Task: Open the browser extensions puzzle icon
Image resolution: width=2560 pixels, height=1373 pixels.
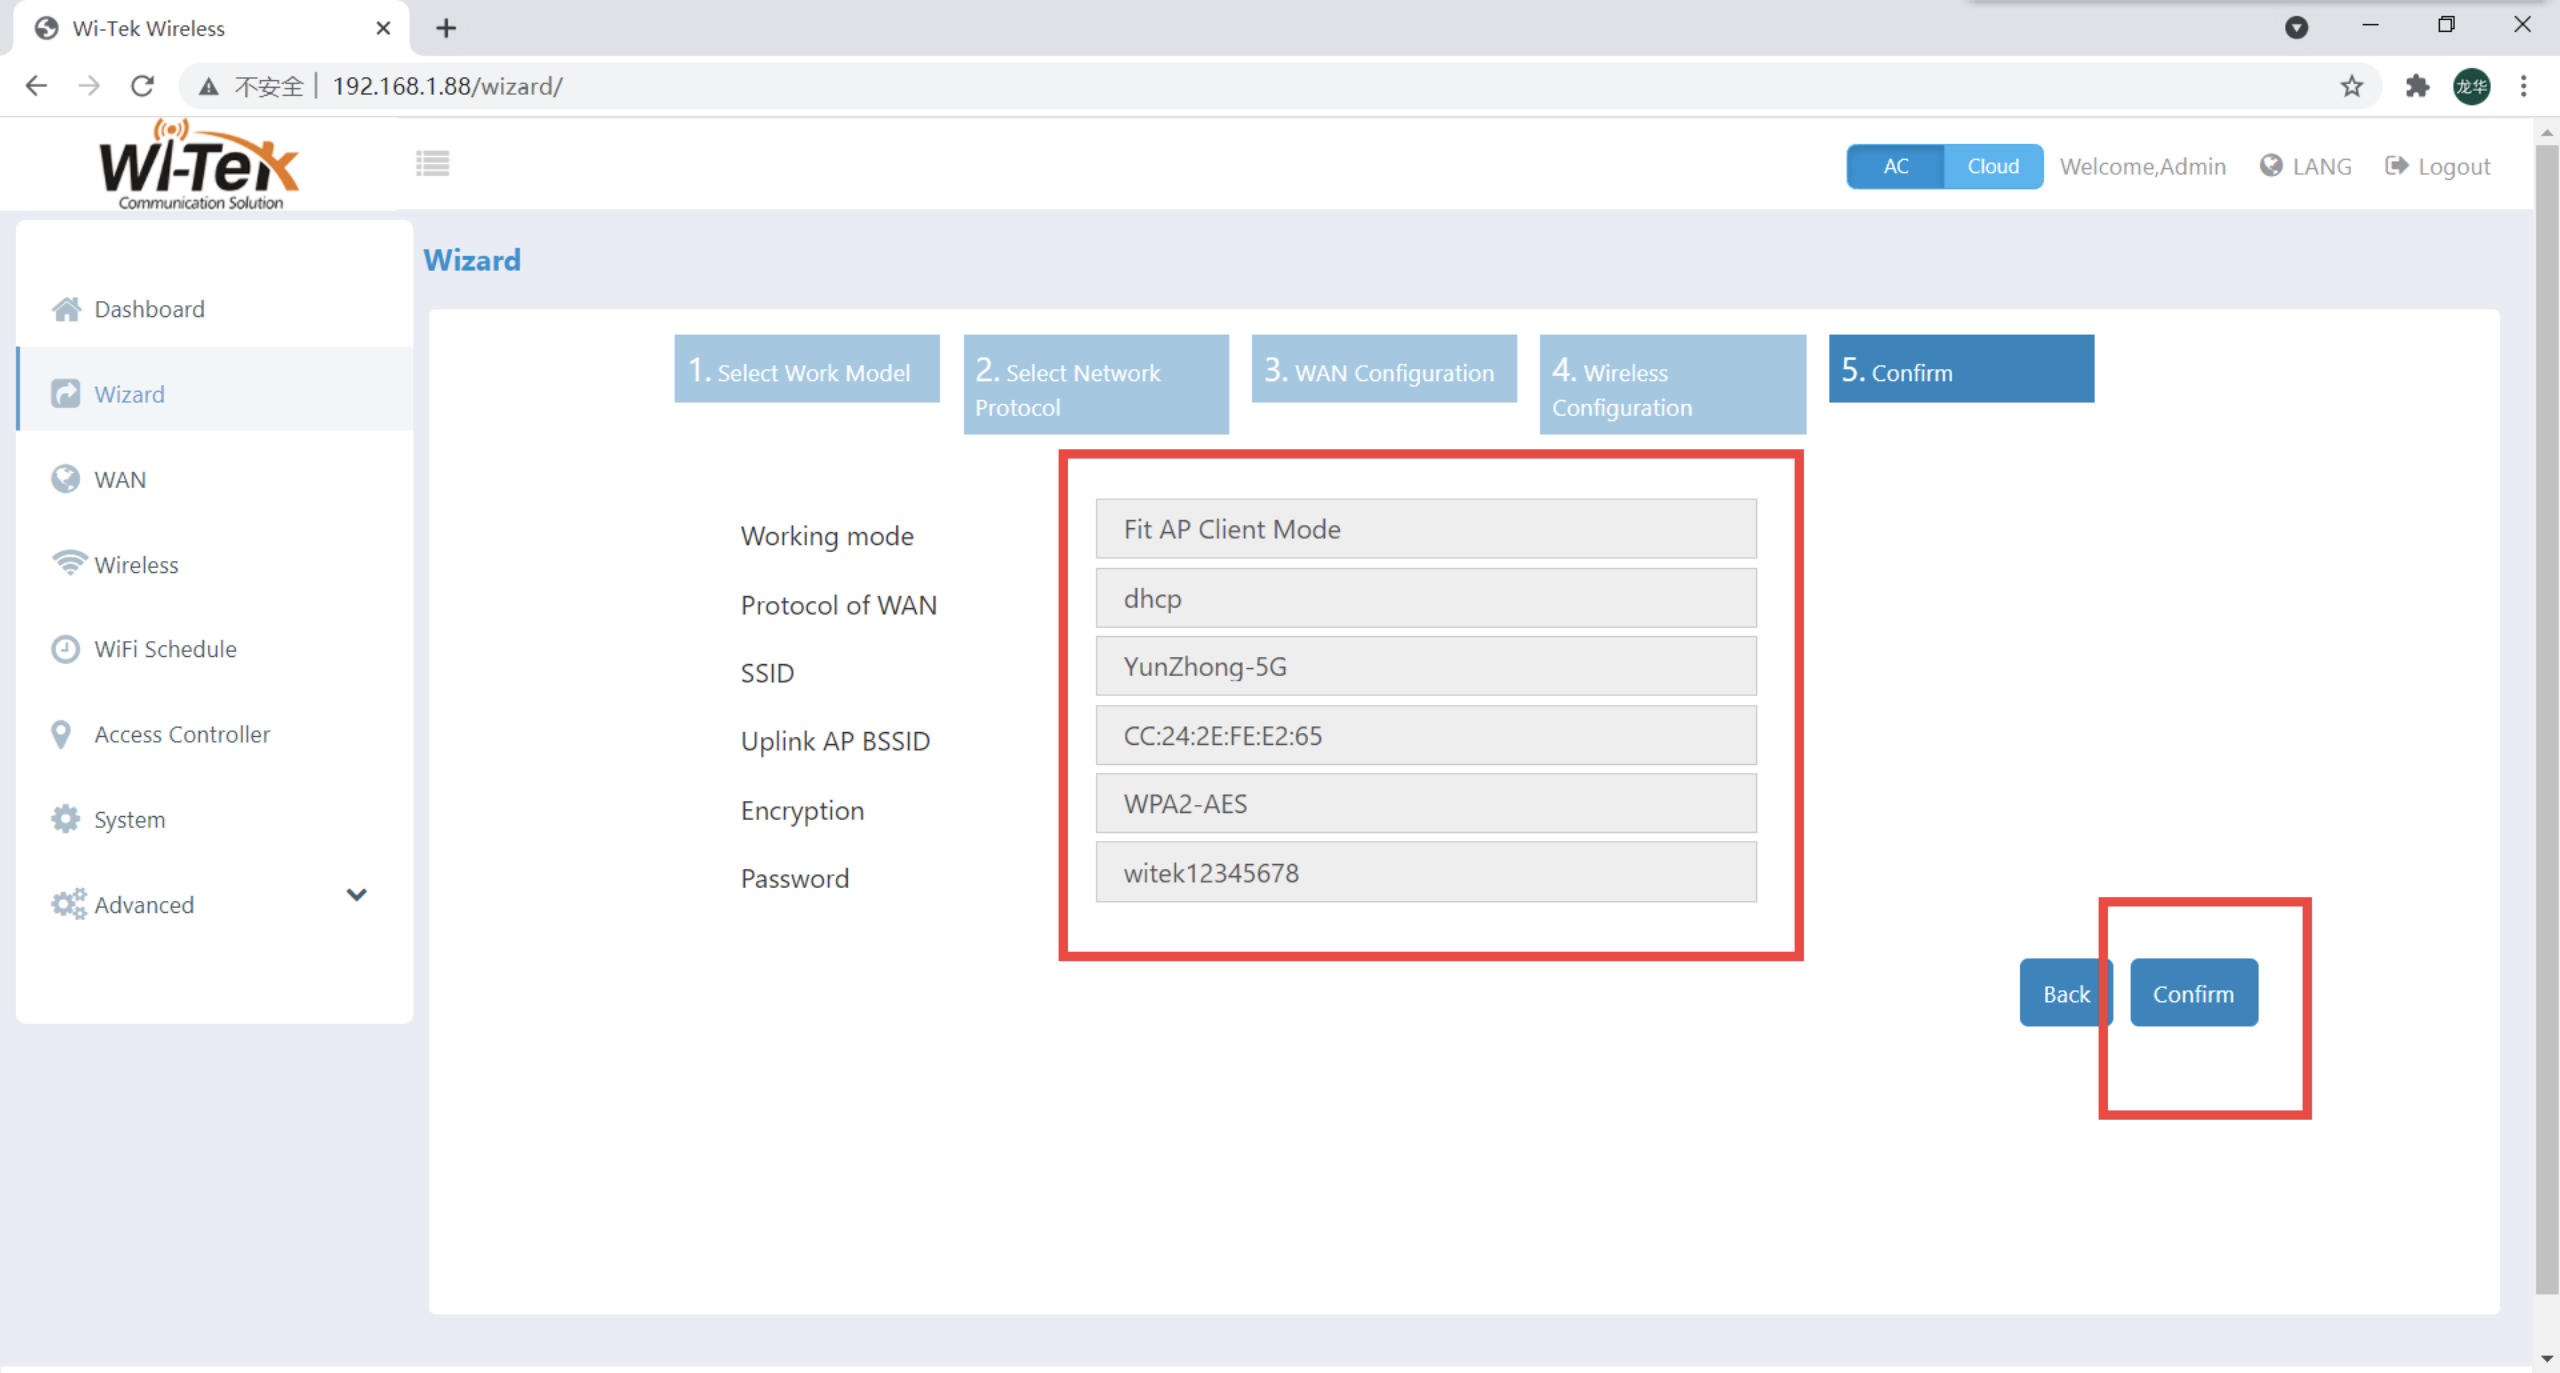Action: pyautogui.click(x=2417, y=86)
